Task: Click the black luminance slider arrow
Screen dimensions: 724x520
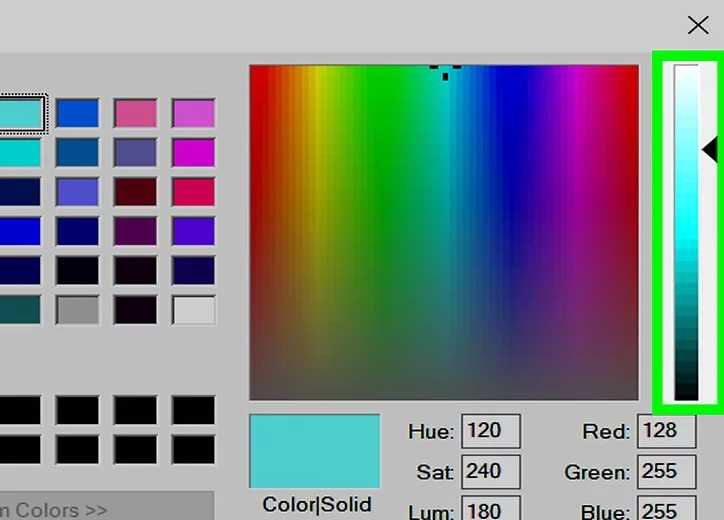Action: (x=710, y=150)
